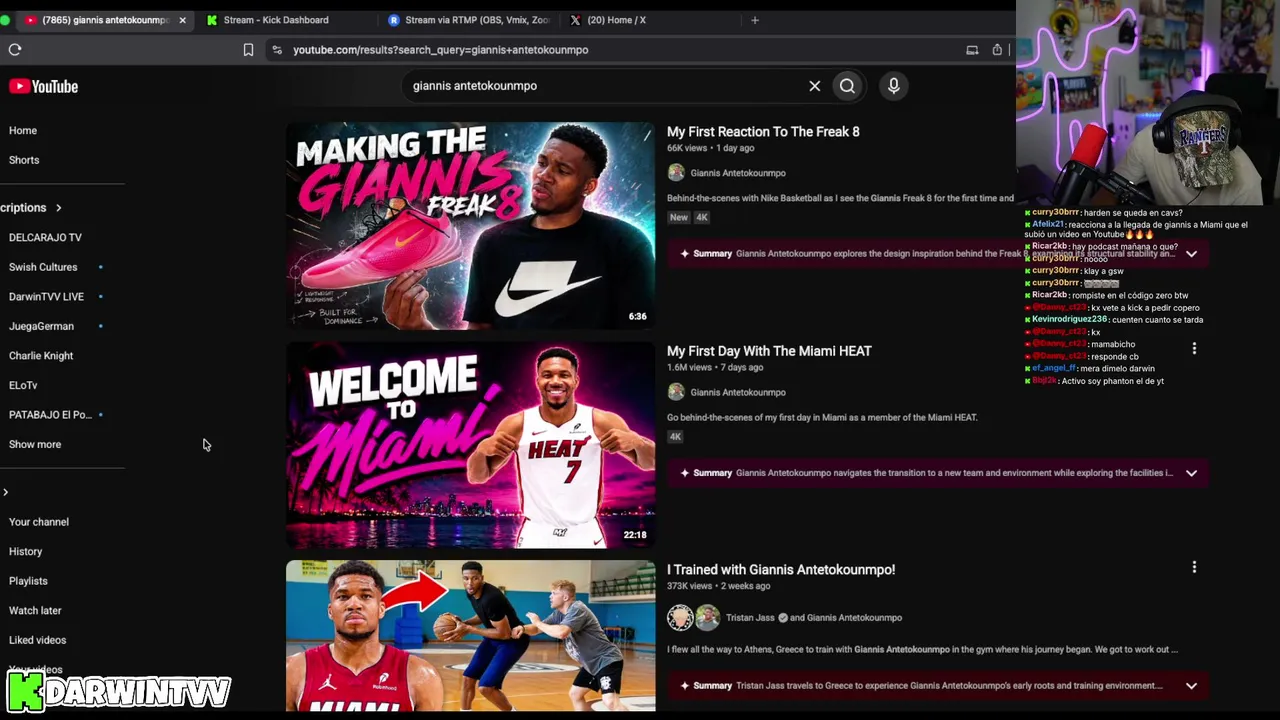Open the share icon in the address bar
1280x720 pixels.
click(997, 50)
